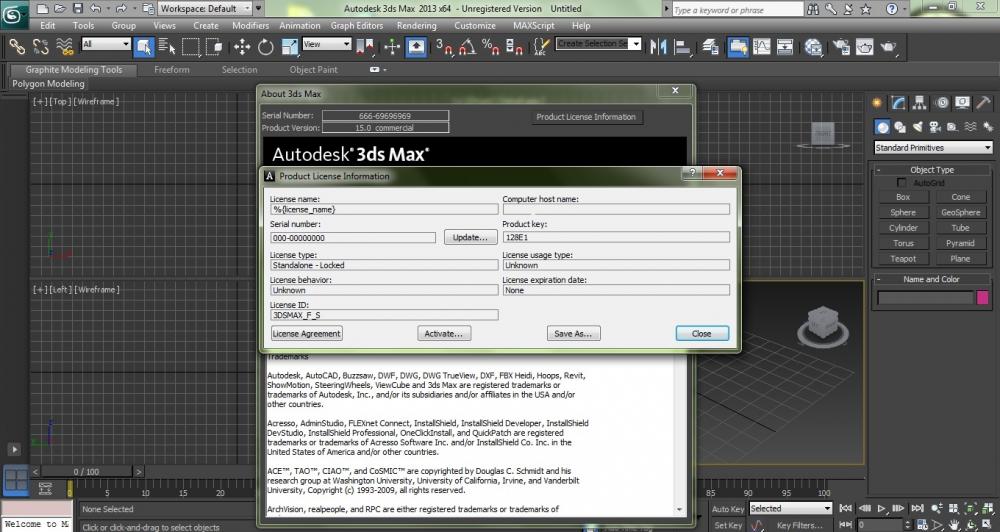Toggle the Window/Crossing selection mode

tap(214, 47)
